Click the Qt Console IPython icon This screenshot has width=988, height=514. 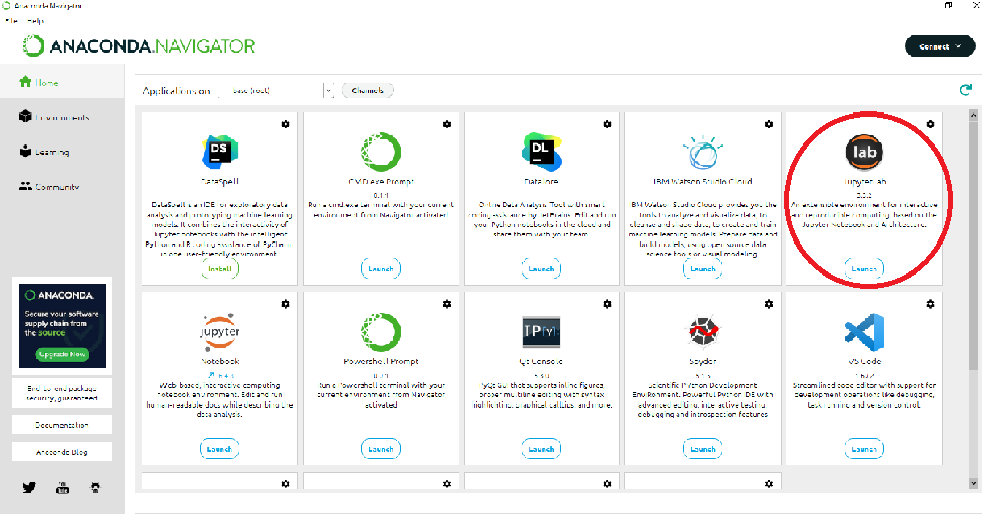(x=541, y=332)
